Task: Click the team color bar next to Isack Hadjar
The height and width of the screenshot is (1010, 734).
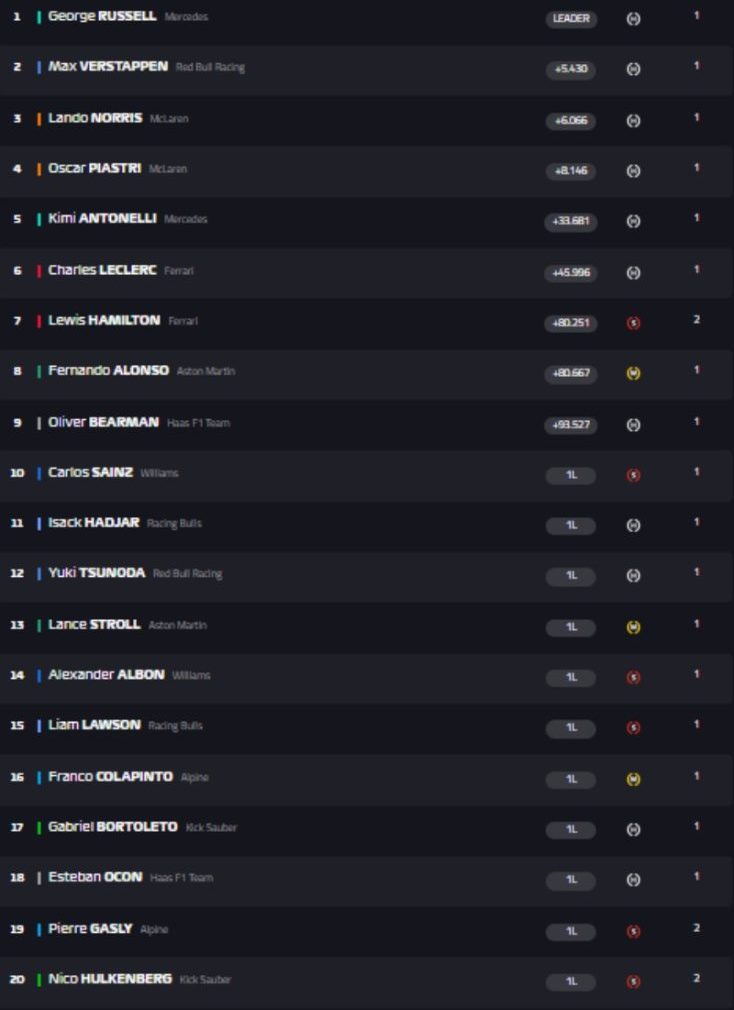Action: [x=39, y=523]
